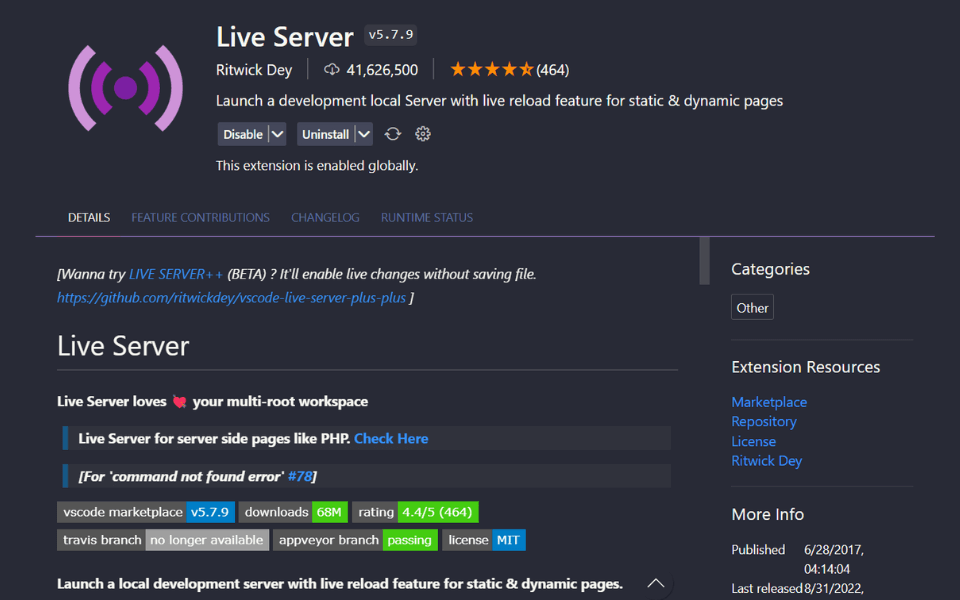Click the Live Server extension logo icon

(x=125, y=88)
